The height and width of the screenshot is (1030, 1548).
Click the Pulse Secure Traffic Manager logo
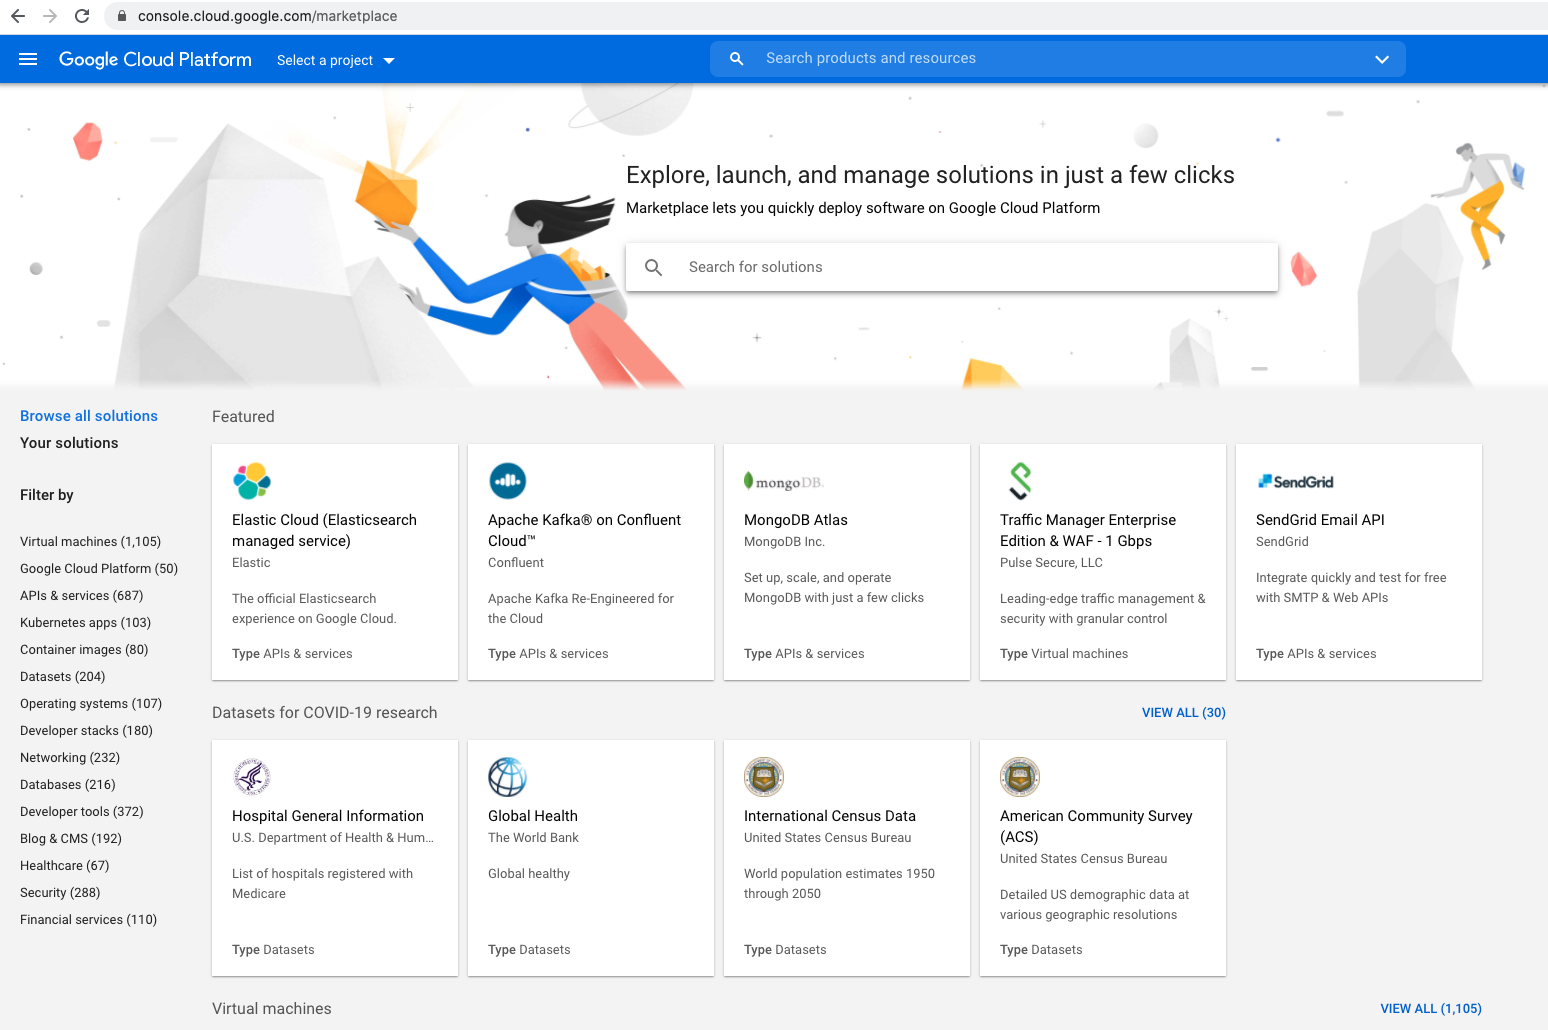(1020, 481)
